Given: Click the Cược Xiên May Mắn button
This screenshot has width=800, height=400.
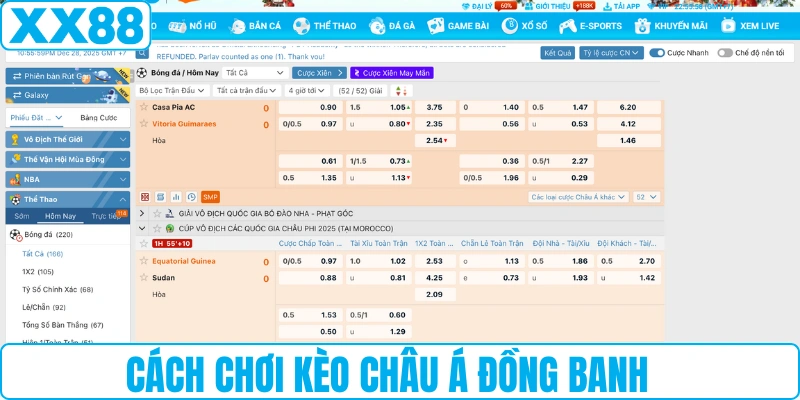Looking at the screenshot, I should [392, 73].
